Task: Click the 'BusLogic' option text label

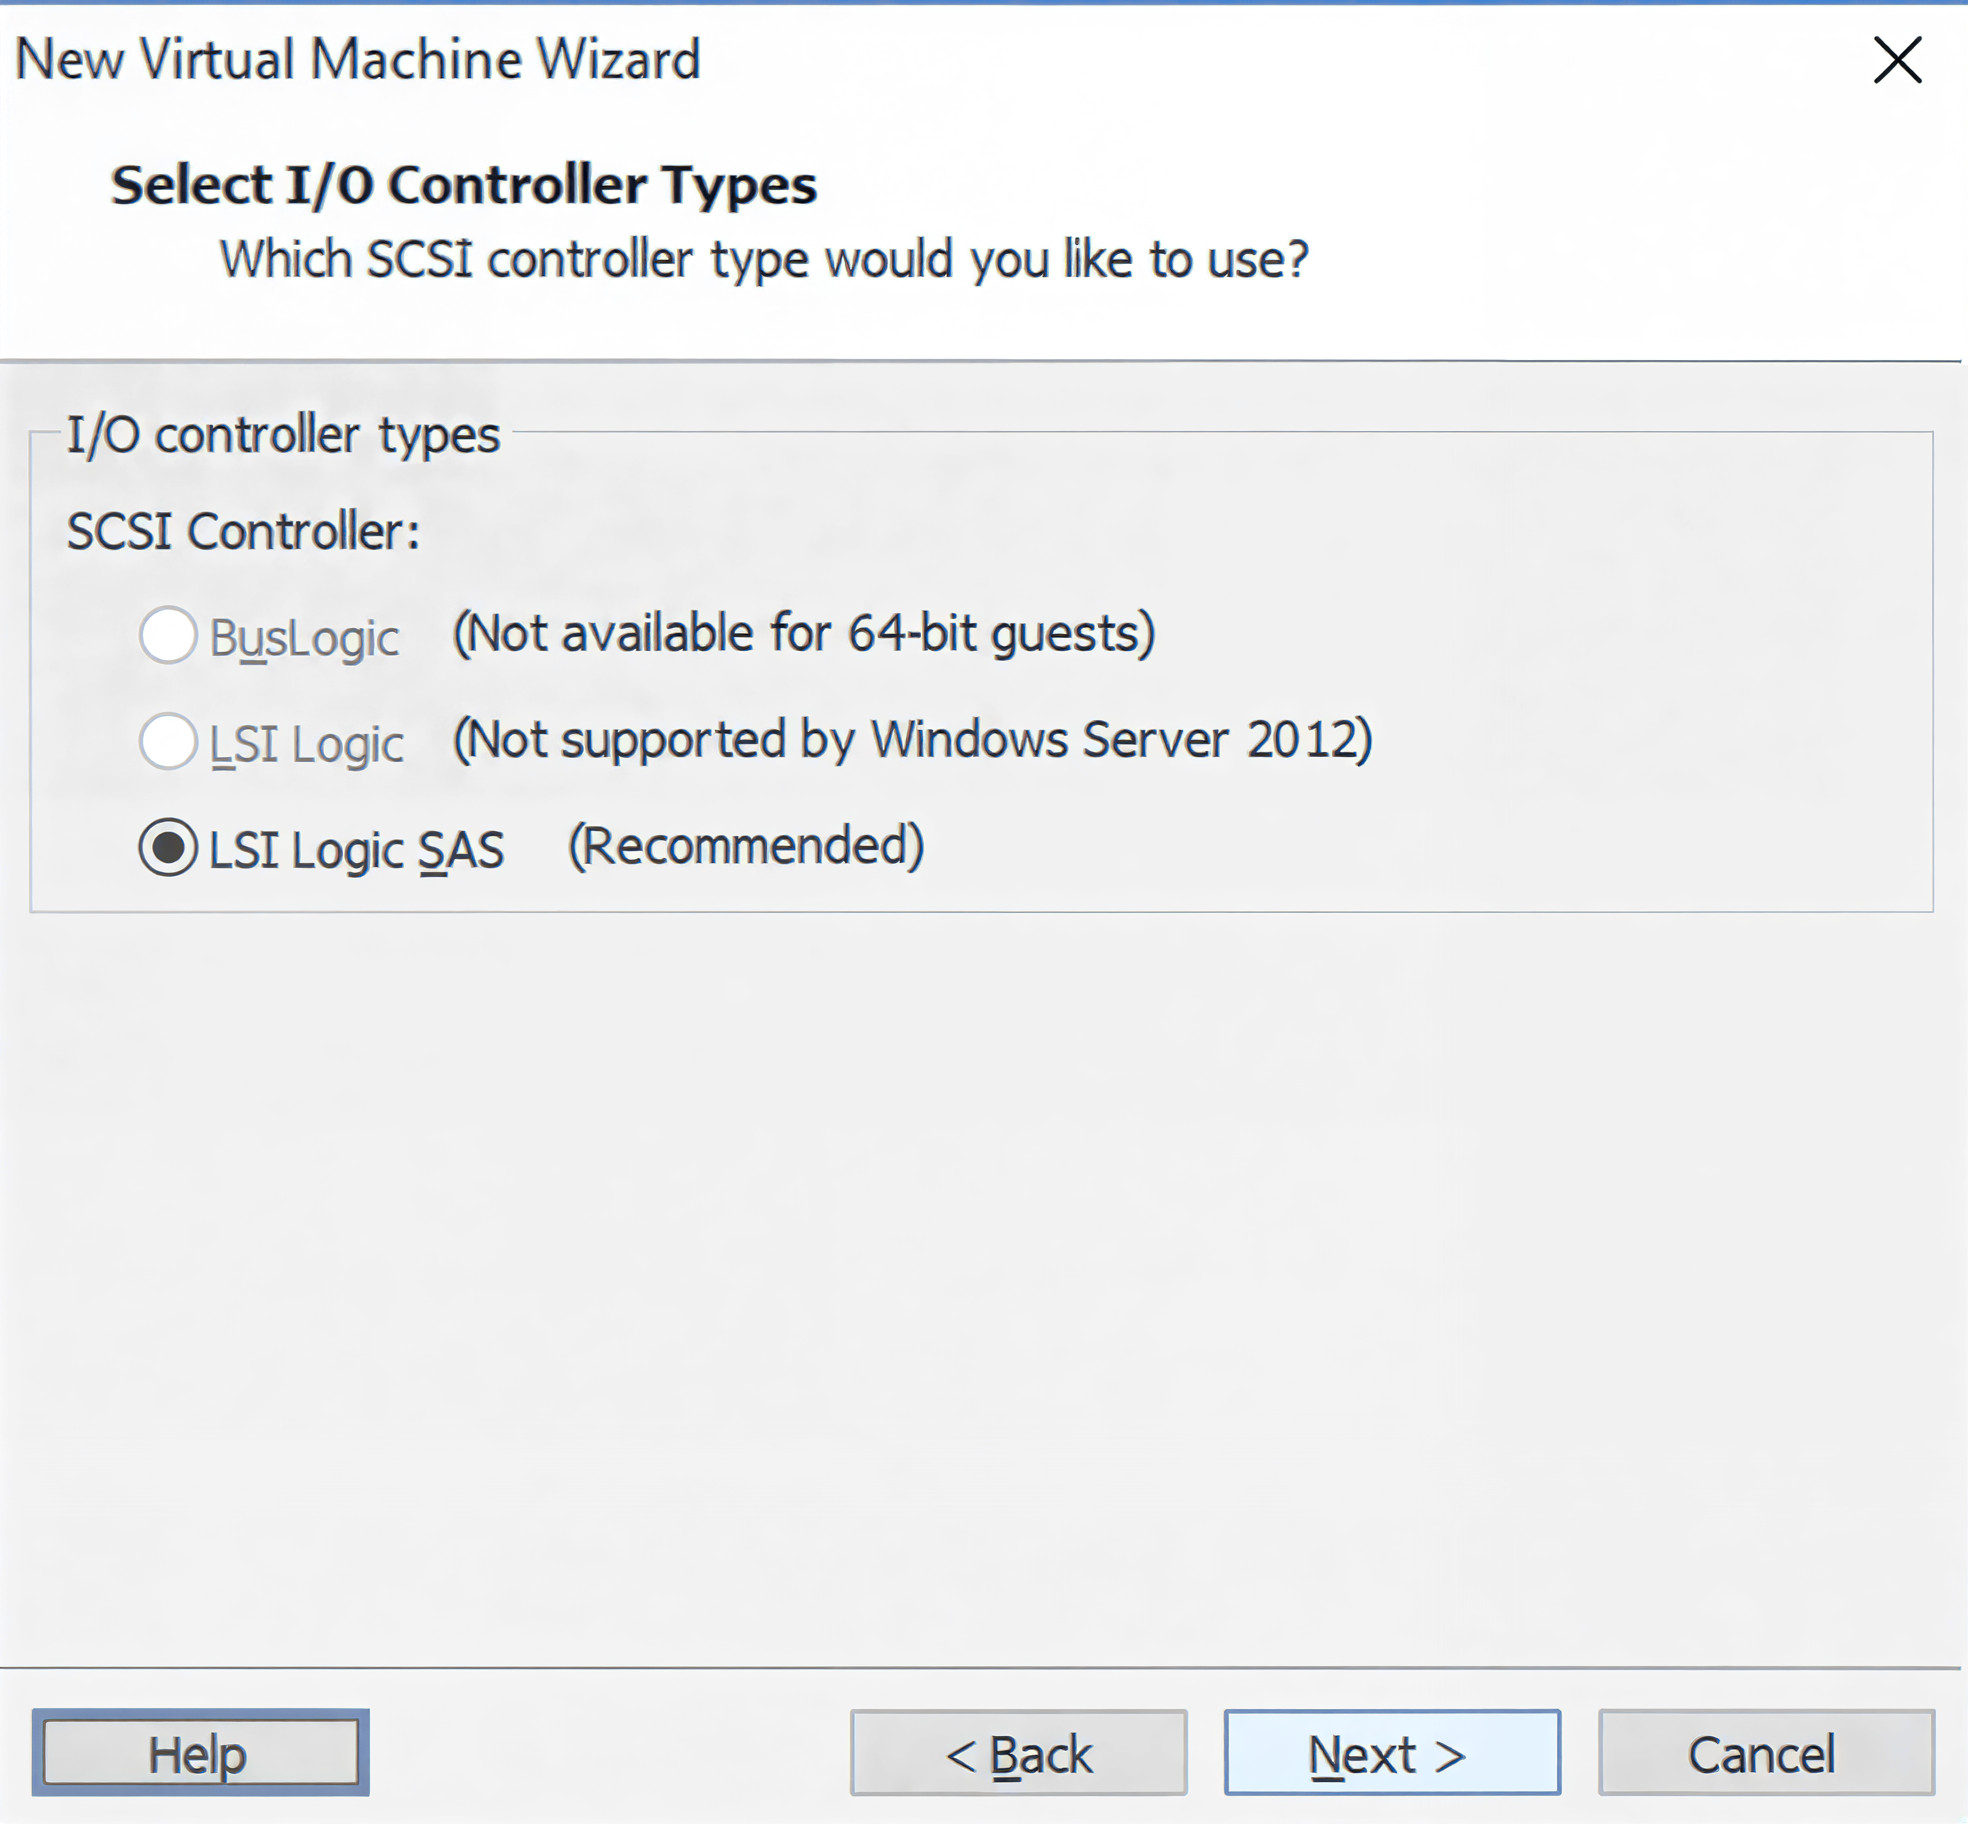Action: pos(304,638)
